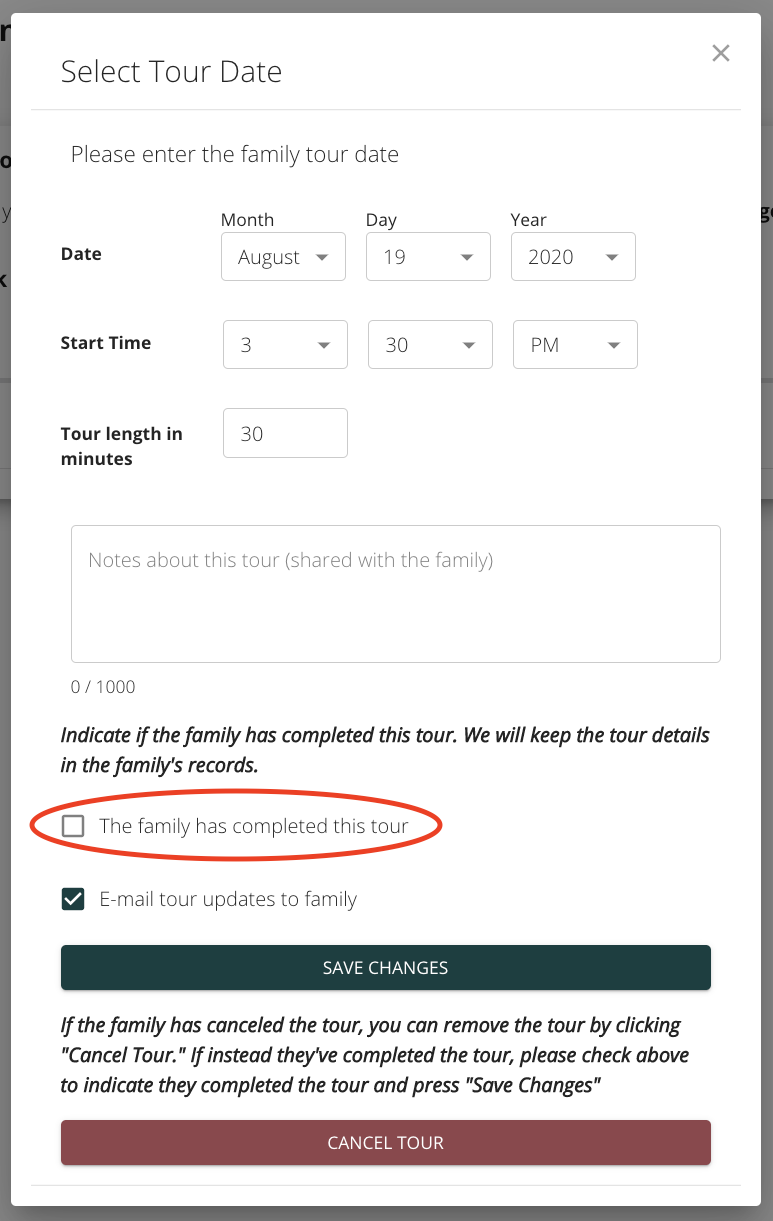Click the arrow icon on hour dropdown

[x=324, y=346]
